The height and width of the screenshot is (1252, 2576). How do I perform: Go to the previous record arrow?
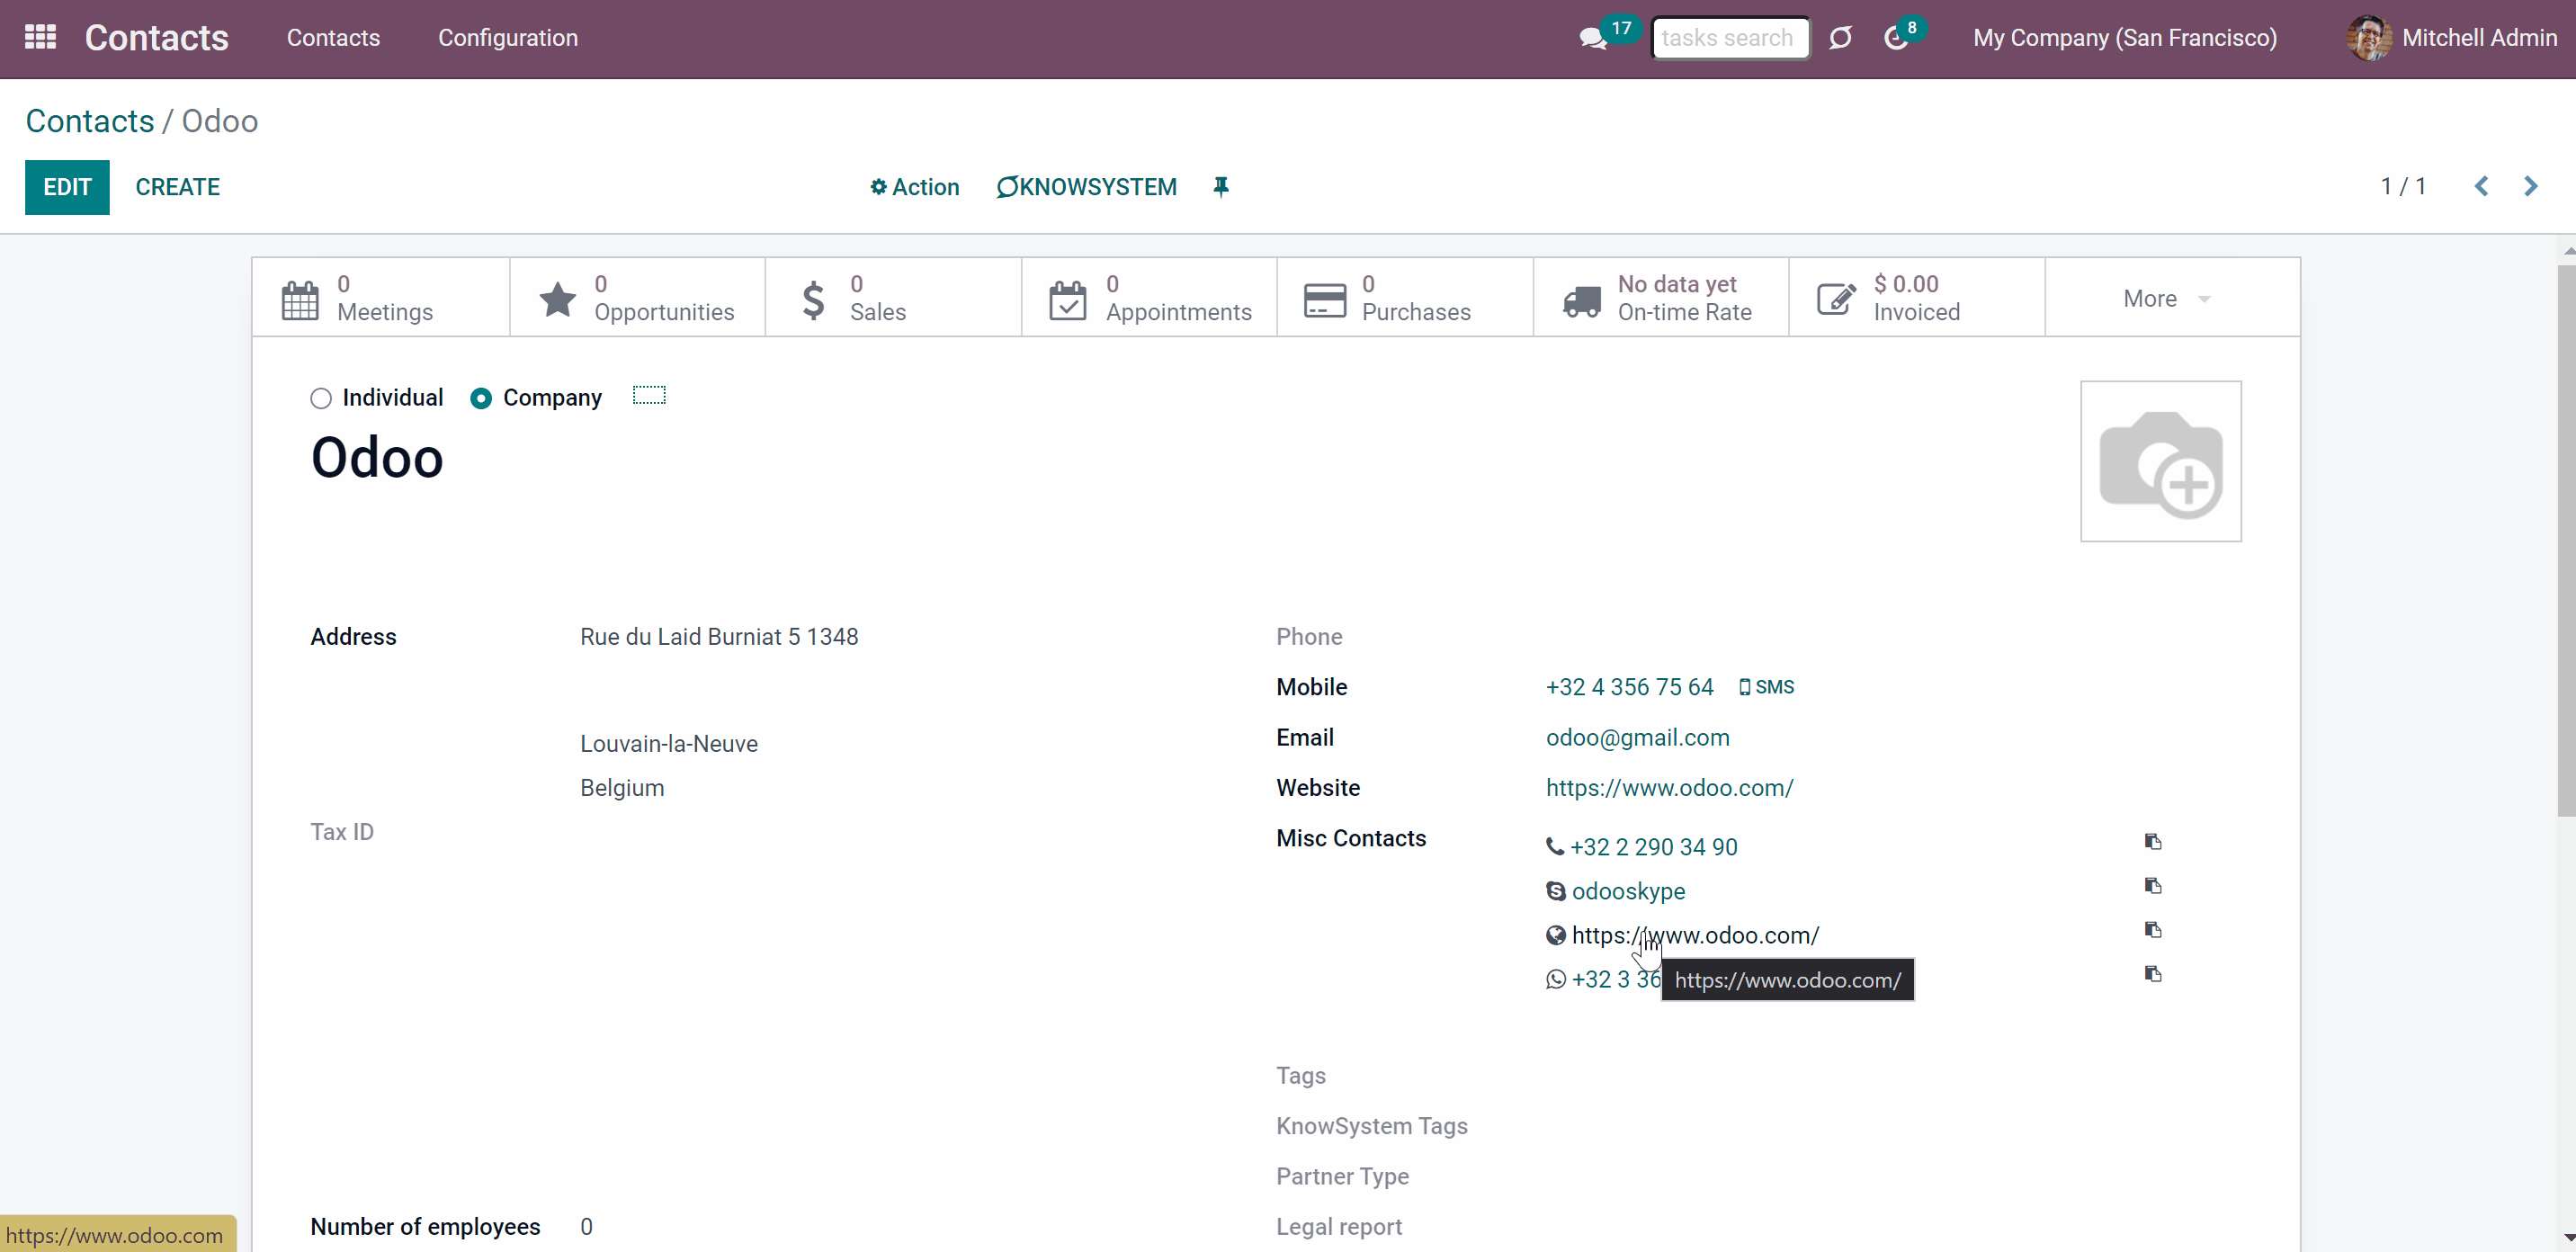[2481, 186]
